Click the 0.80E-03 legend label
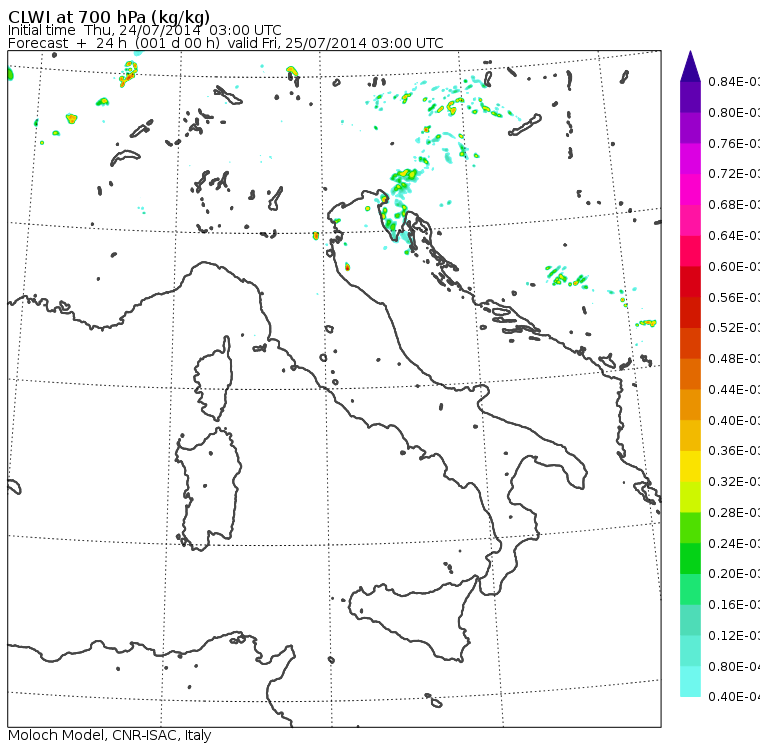 click(x=734, y=112)
